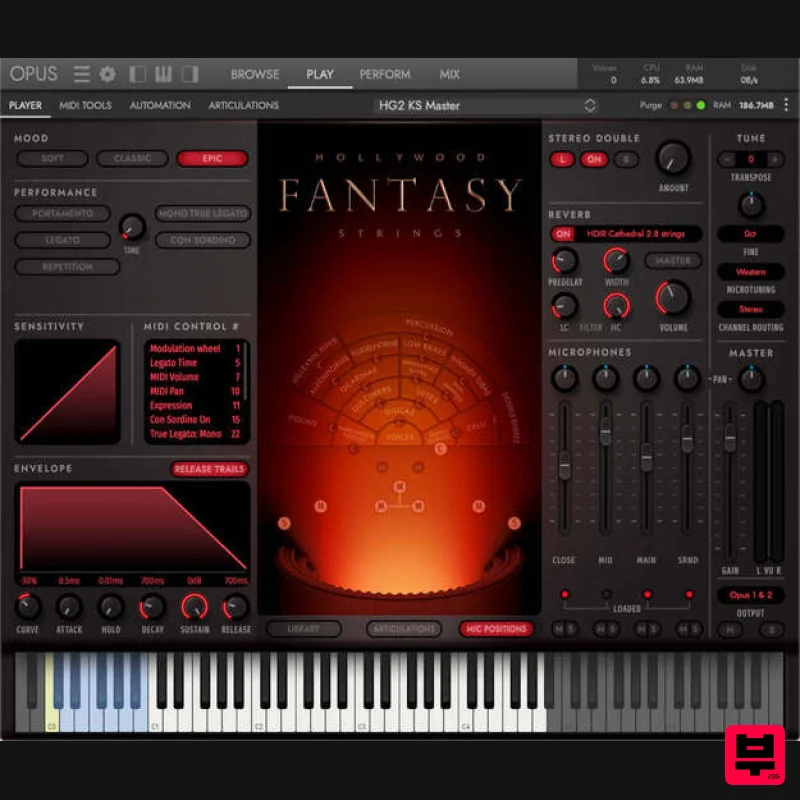Toggle the Close mic loaded indicator

pyautogui.click(x=564, y=594)
